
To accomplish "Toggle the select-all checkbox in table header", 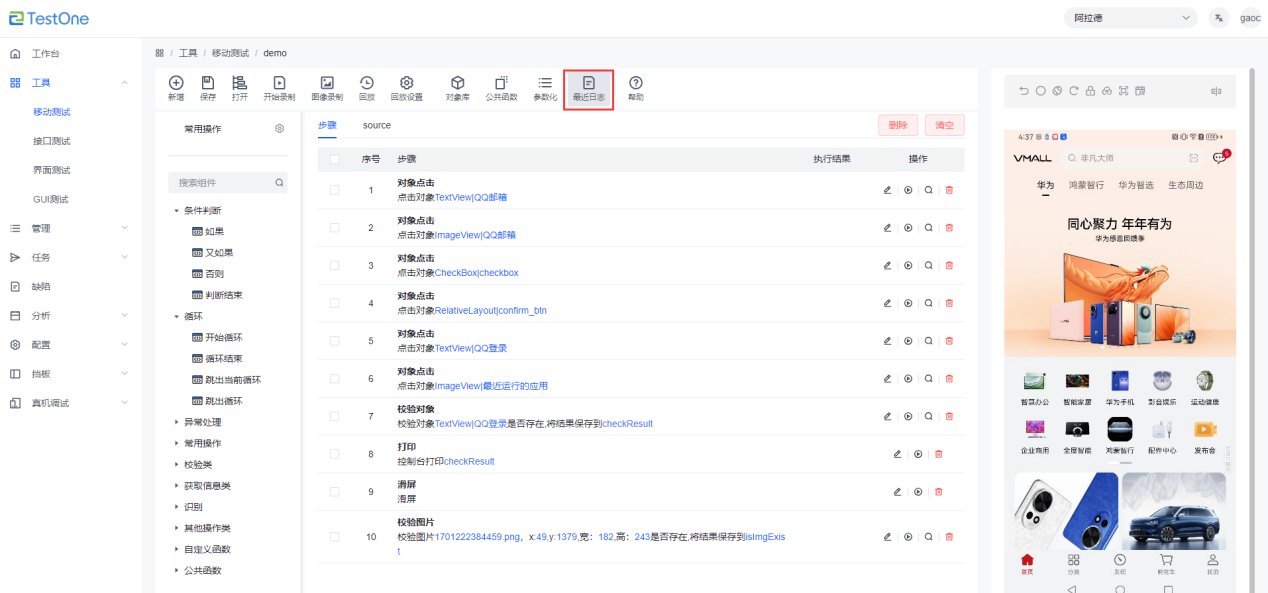I will tap(335, 159).
